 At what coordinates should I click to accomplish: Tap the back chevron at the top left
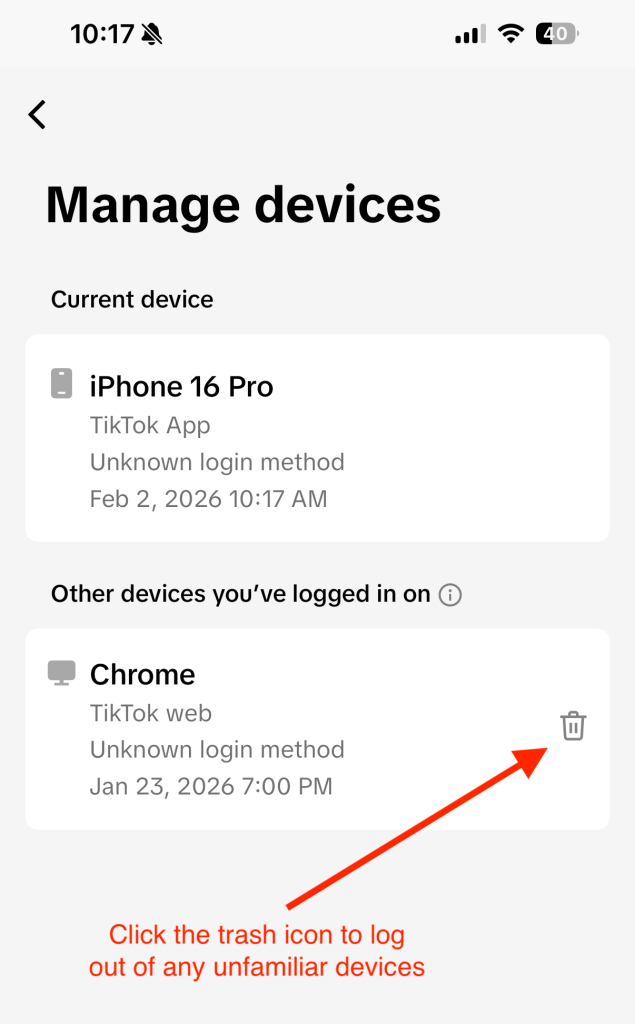pos(37,114)
